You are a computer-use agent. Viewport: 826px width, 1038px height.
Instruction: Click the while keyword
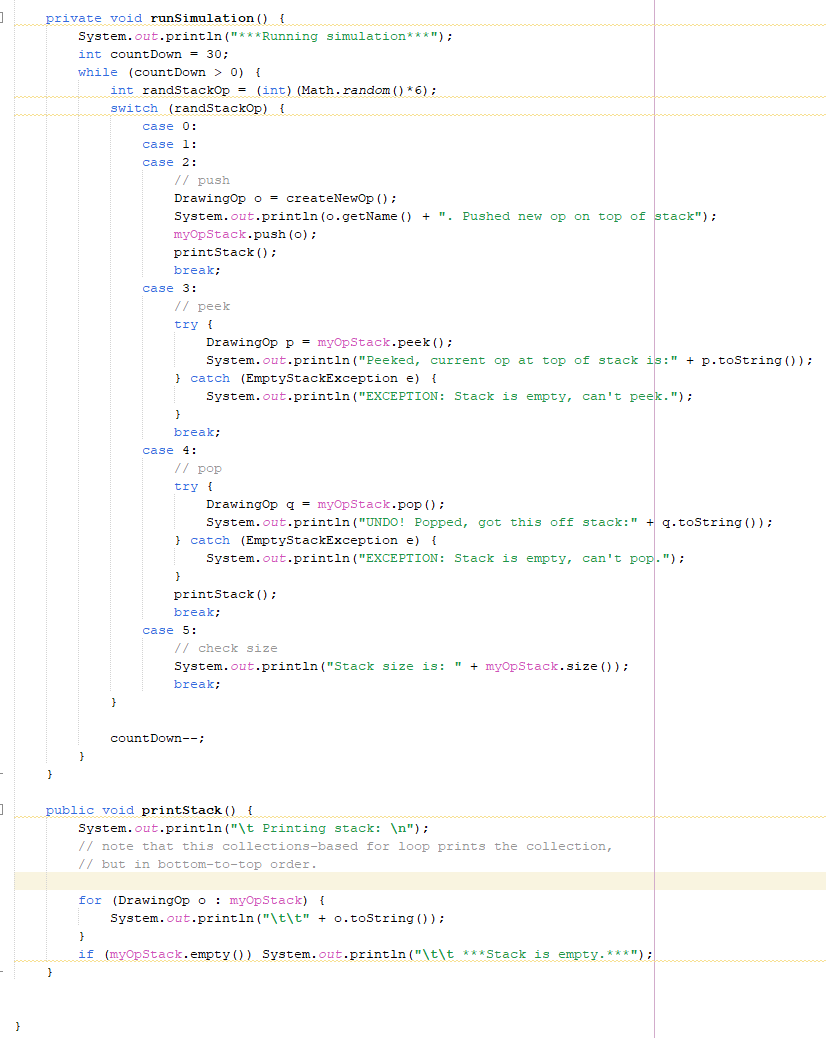(x=98, y=72)
